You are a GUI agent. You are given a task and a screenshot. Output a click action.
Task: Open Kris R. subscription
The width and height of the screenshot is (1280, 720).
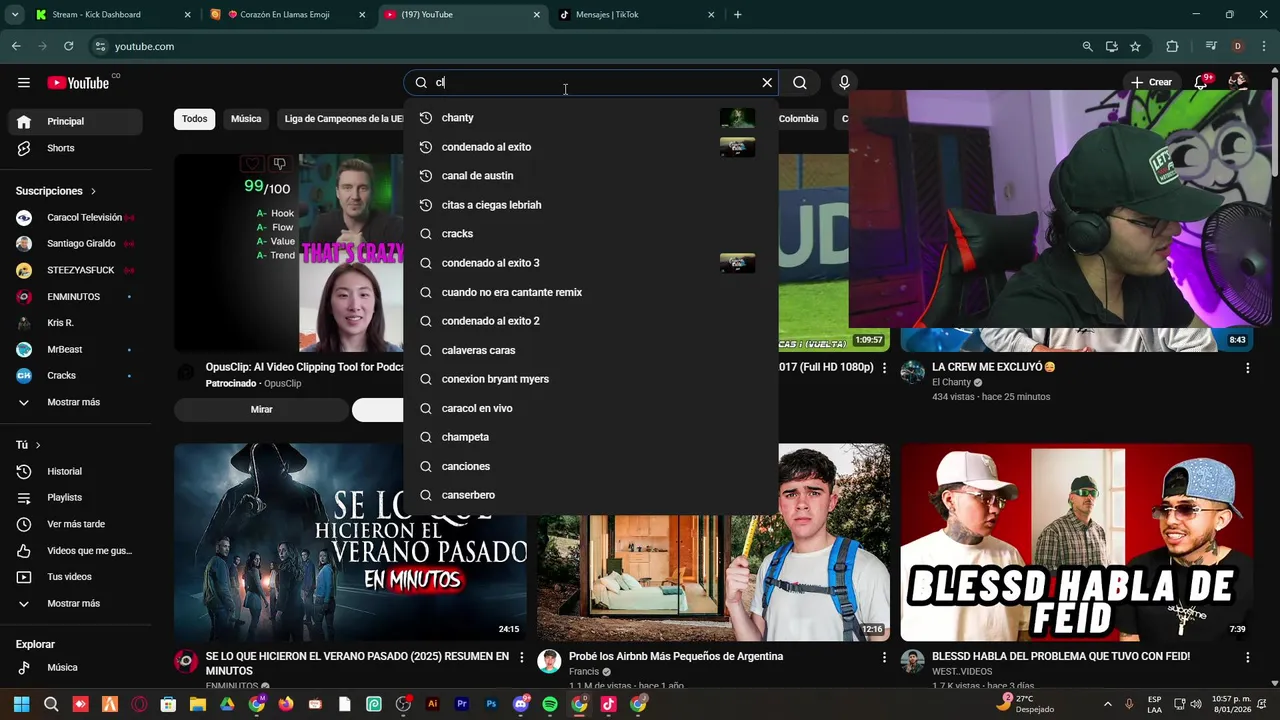[77, 323]
